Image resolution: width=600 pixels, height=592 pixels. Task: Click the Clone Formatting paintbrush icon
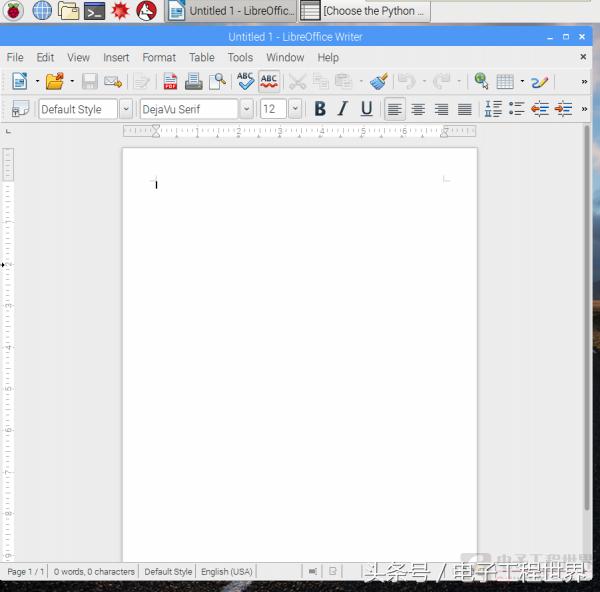(x=378, y=82)
